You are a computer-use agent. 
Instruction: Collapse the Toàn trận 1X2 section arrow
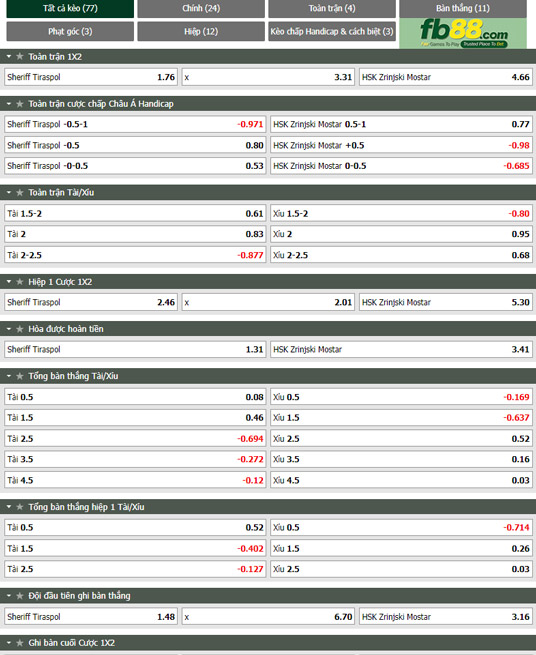tap(9, 56)
